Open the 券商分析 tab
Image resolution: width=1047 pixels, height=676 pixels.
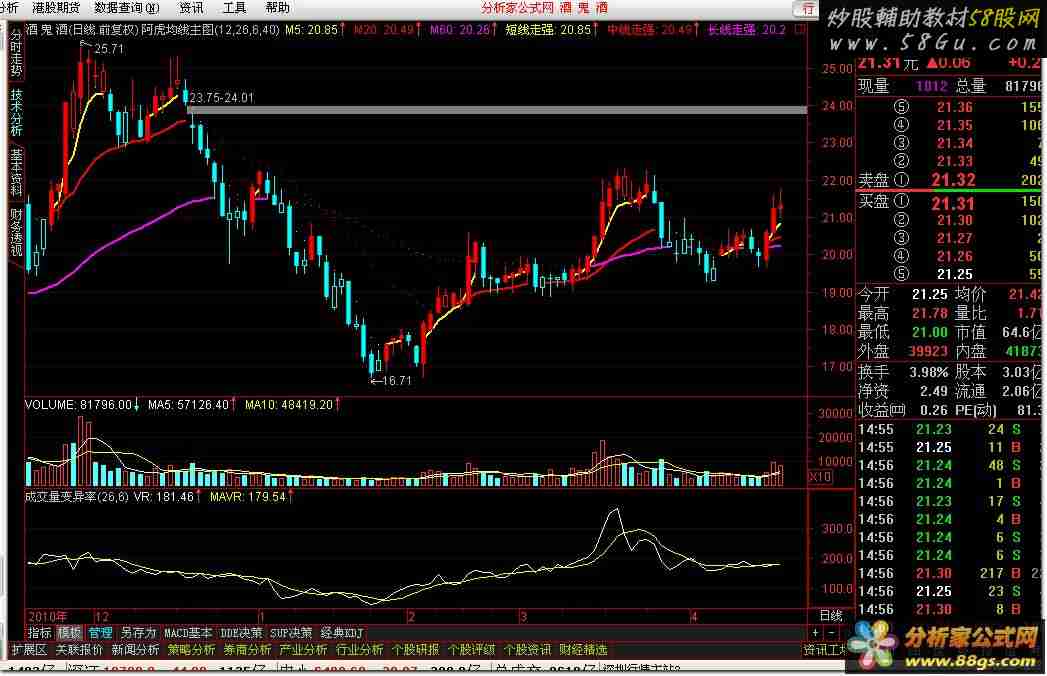coord(247,649)
